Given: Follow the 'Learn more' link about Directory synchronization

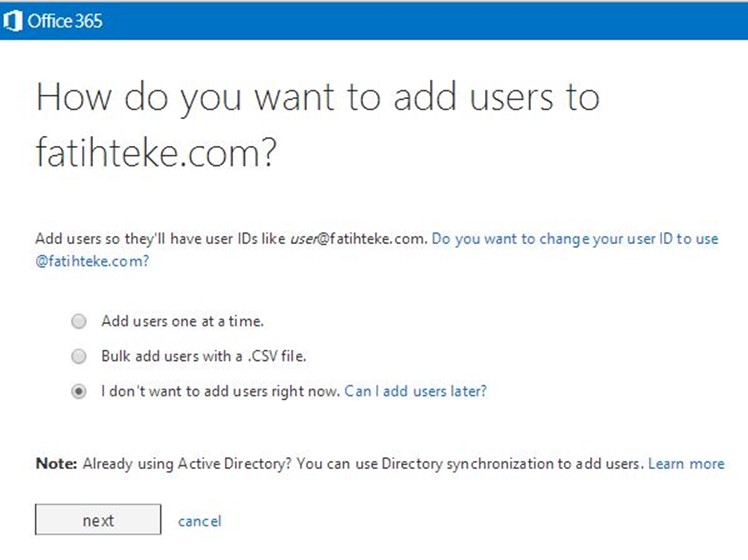Looking at the screenshot, I should coord(686,464).
